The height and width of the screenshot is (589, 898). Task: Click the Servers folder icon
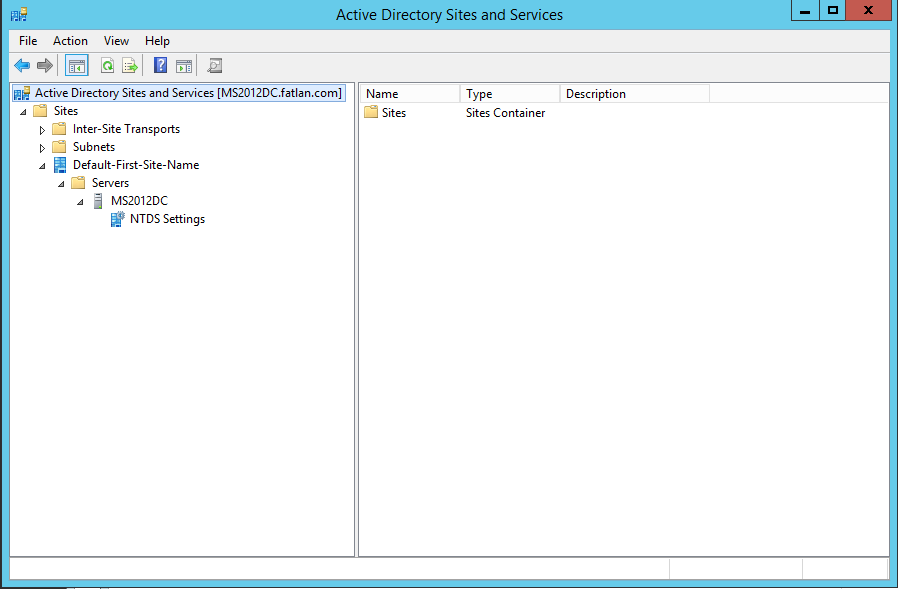78,183
